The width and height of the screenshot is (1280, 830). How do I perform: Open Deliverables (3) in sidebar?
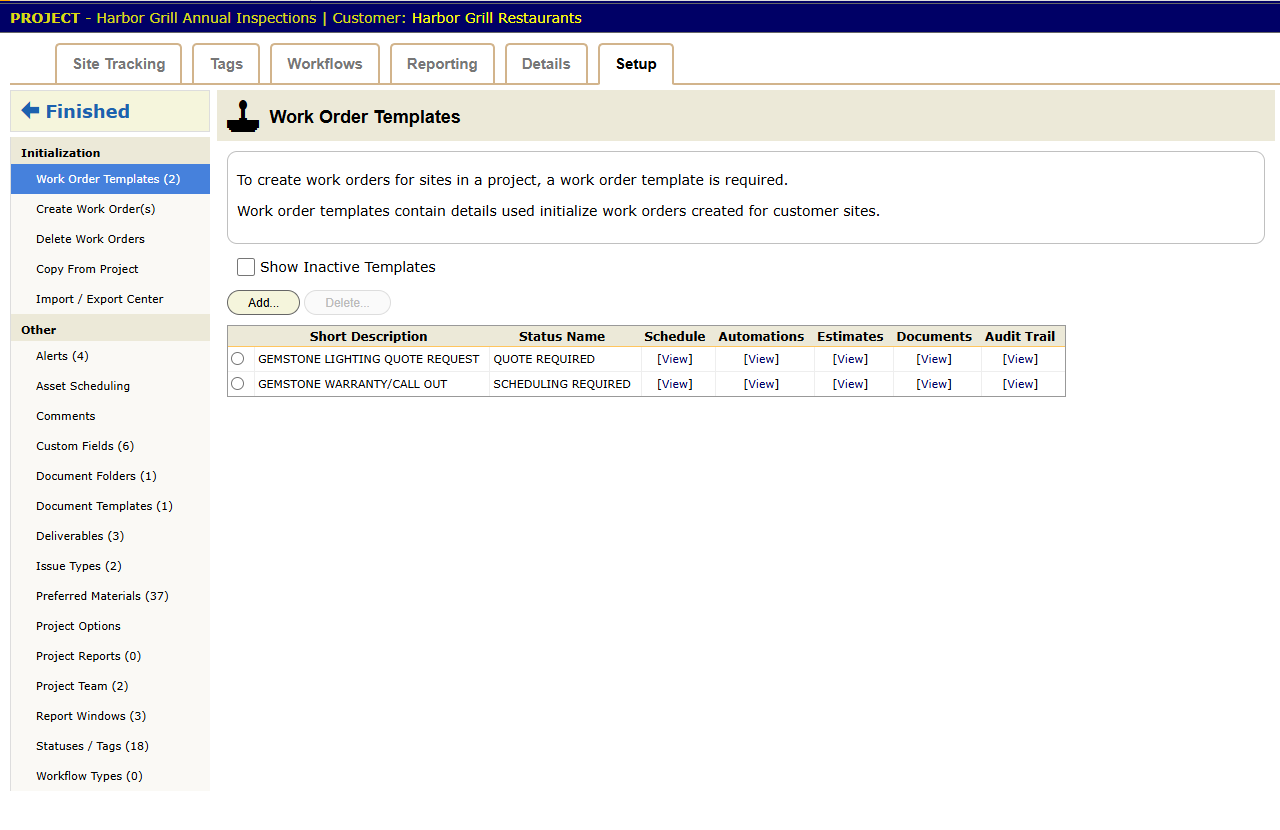click(110, 536)
